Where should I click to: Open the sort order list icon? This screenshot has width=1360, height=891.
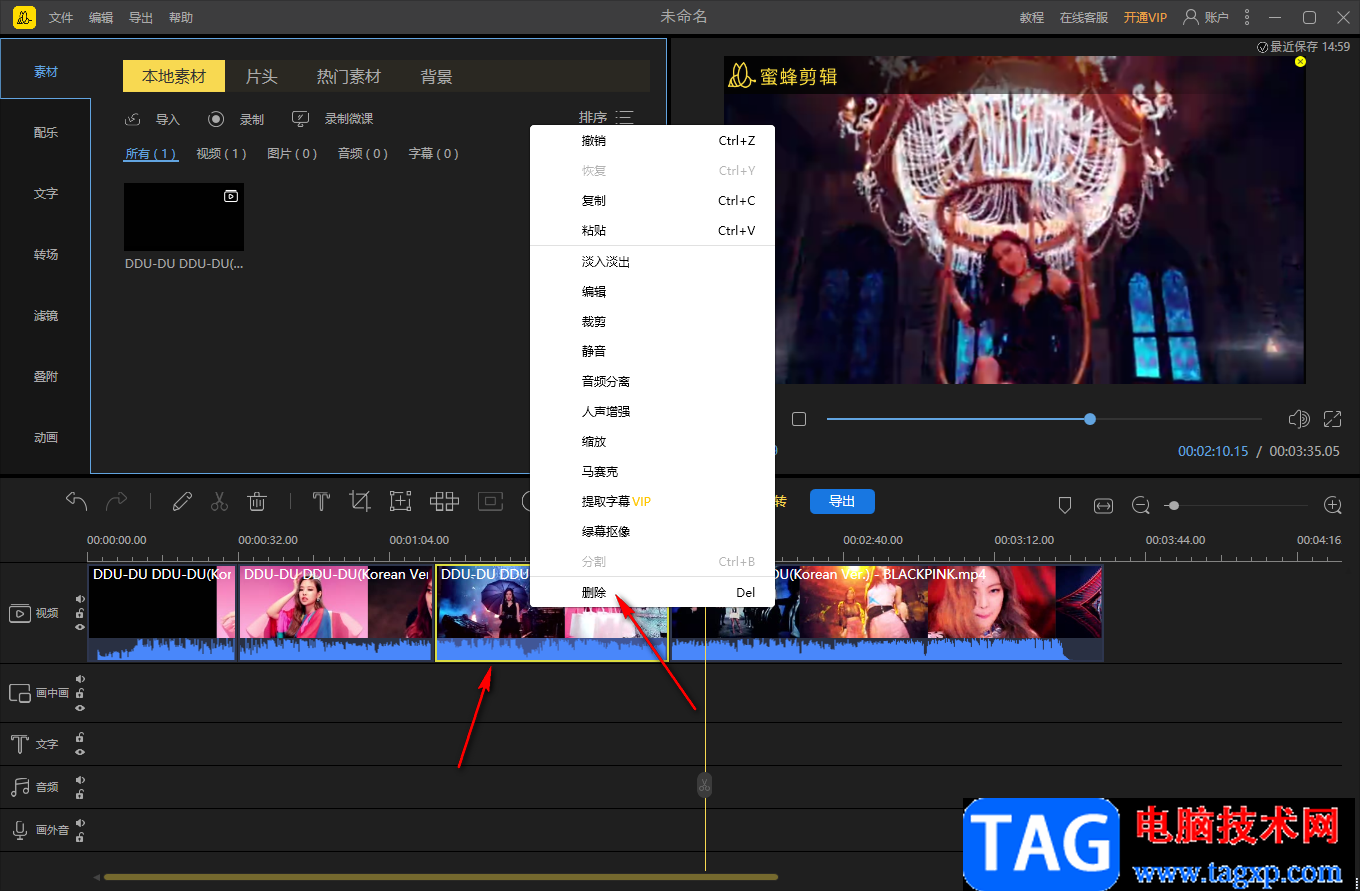coord(625,118)
